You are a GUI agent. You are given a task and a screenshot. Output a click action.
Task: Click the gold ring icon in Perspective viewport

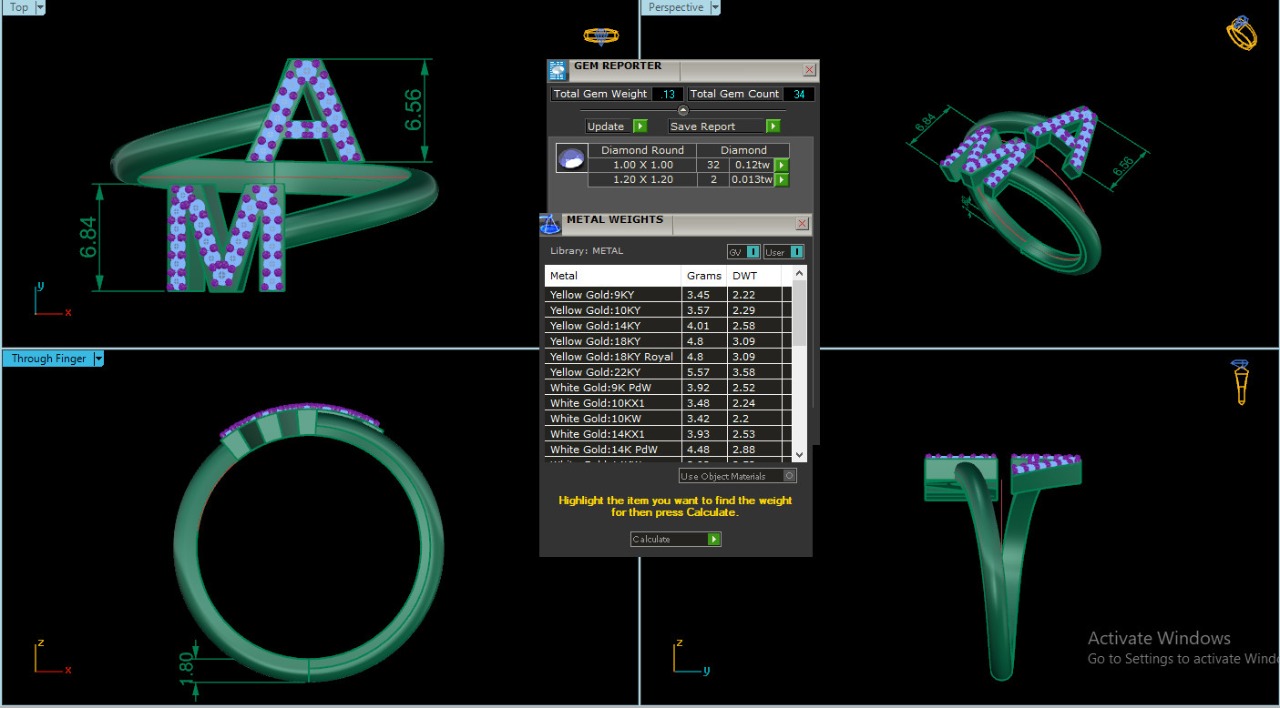tap(1241, 33)
